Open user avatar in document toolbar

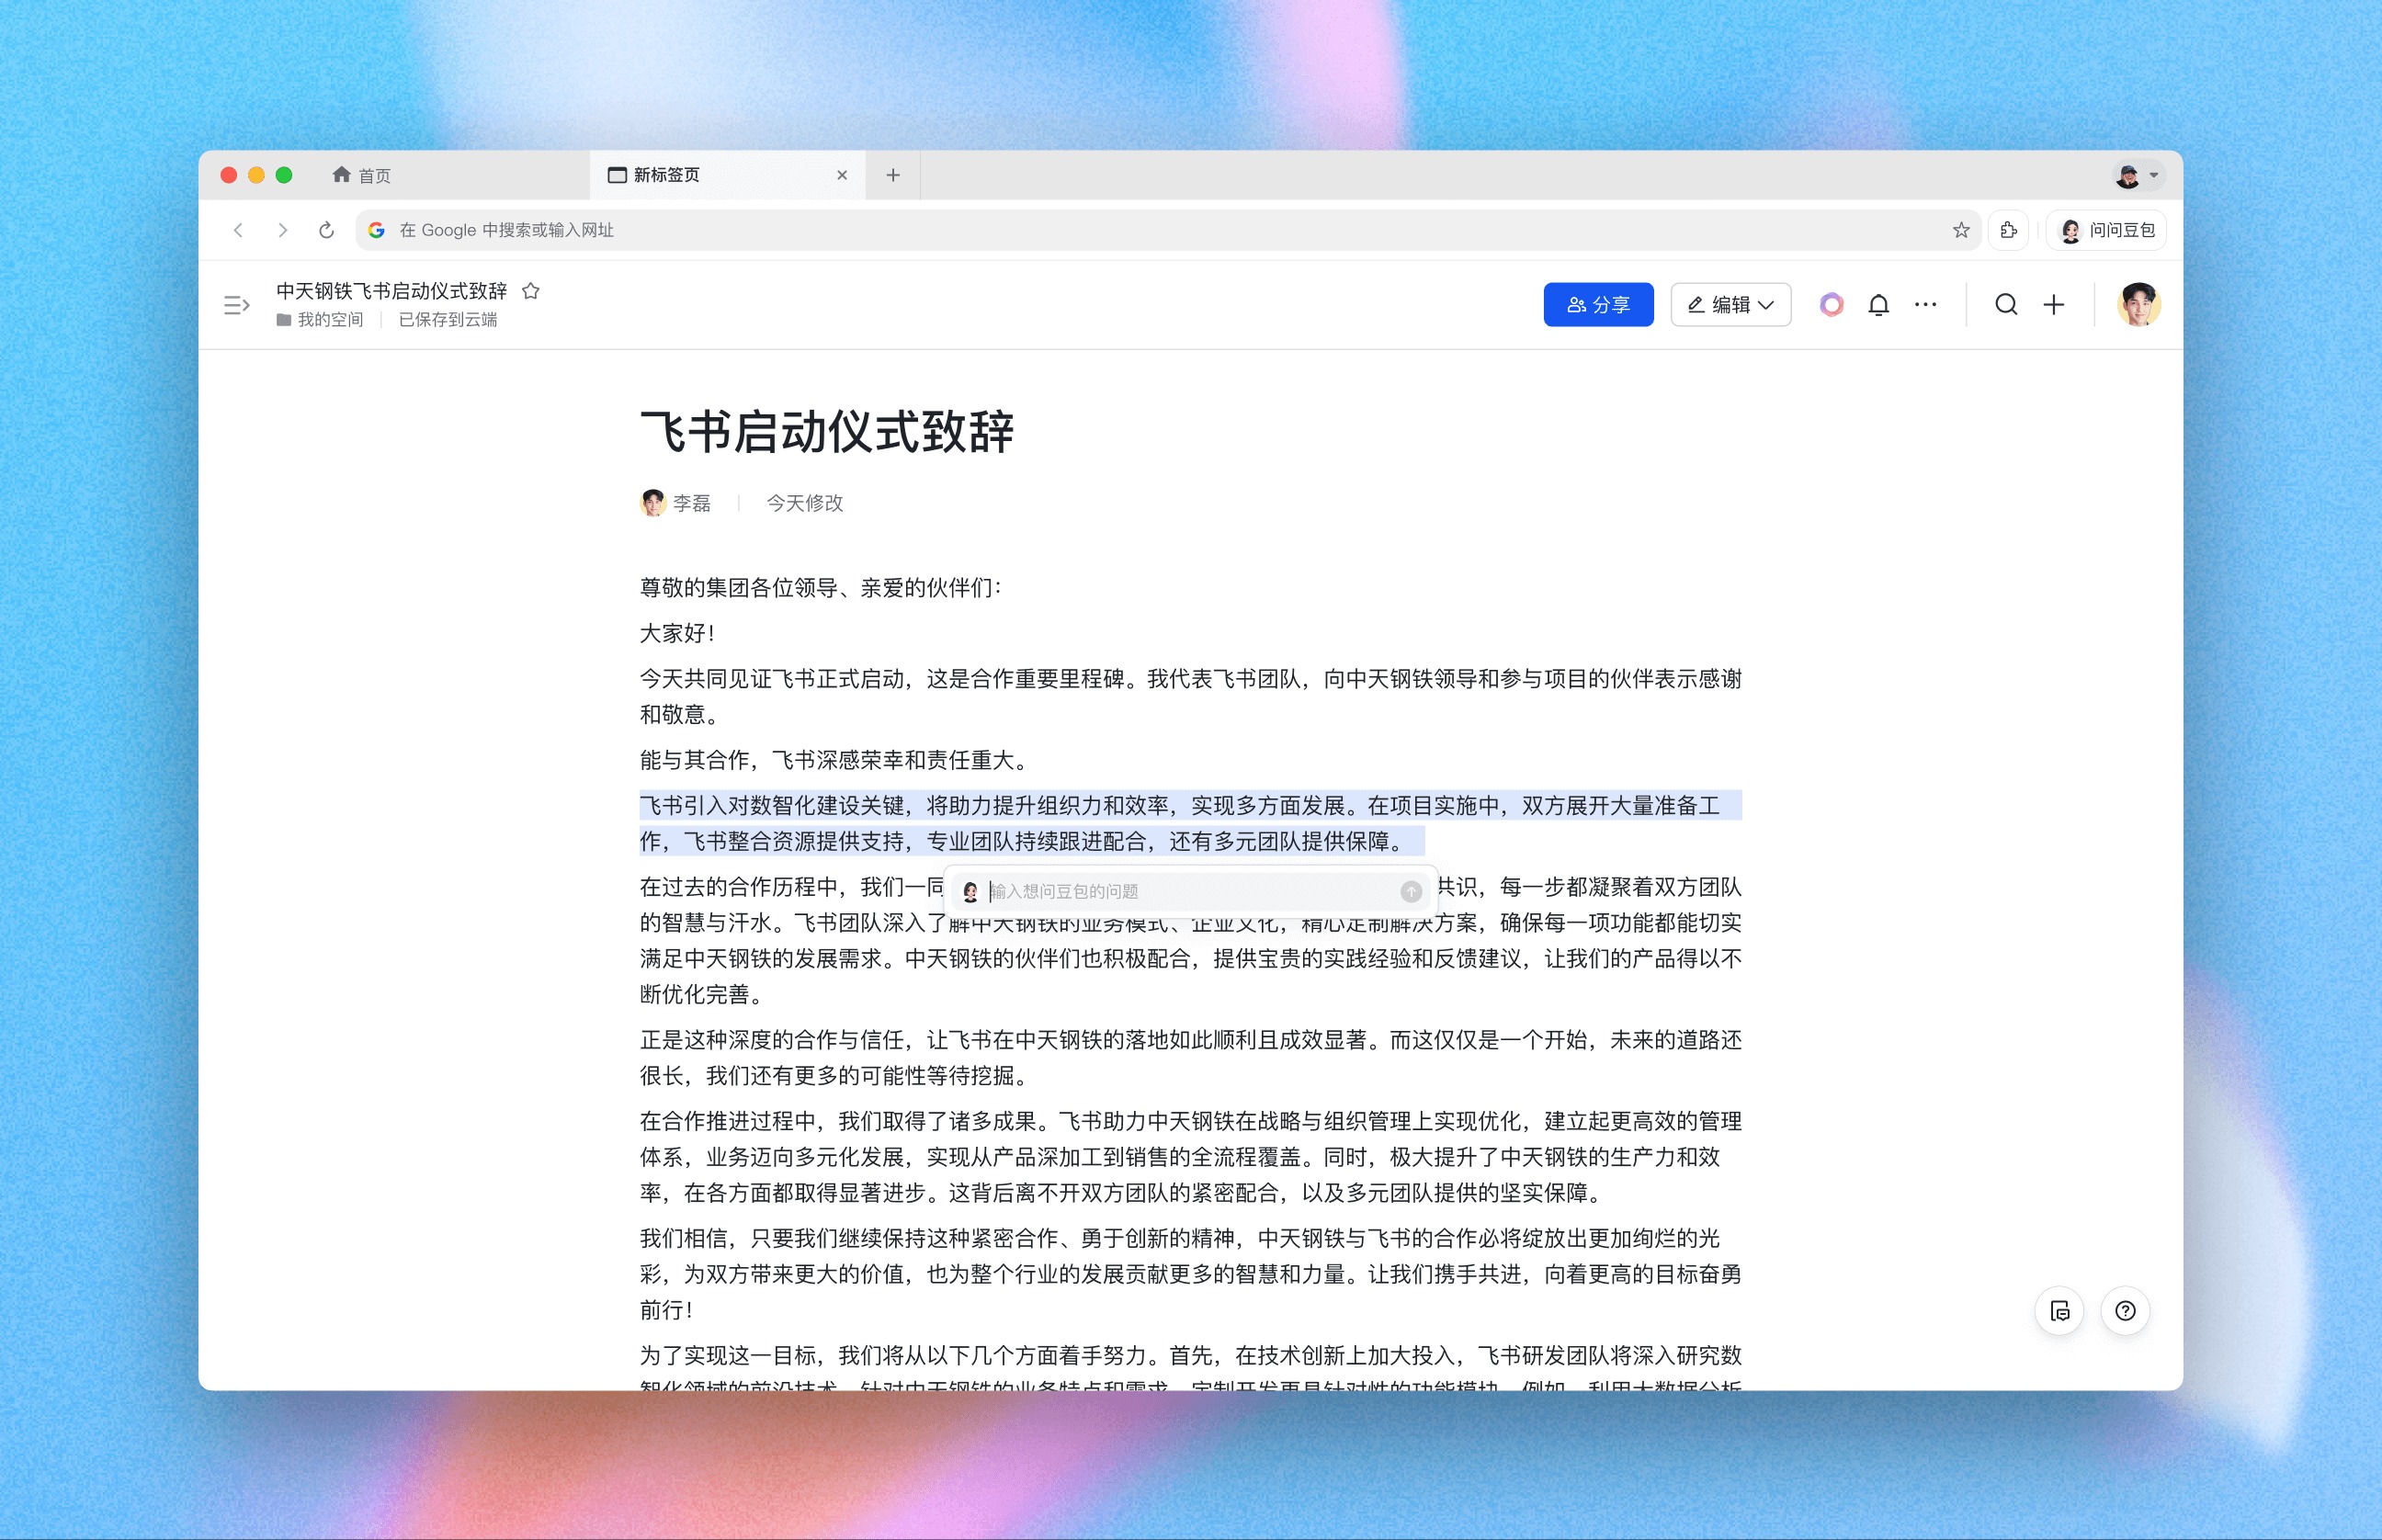pos(2139,305)
